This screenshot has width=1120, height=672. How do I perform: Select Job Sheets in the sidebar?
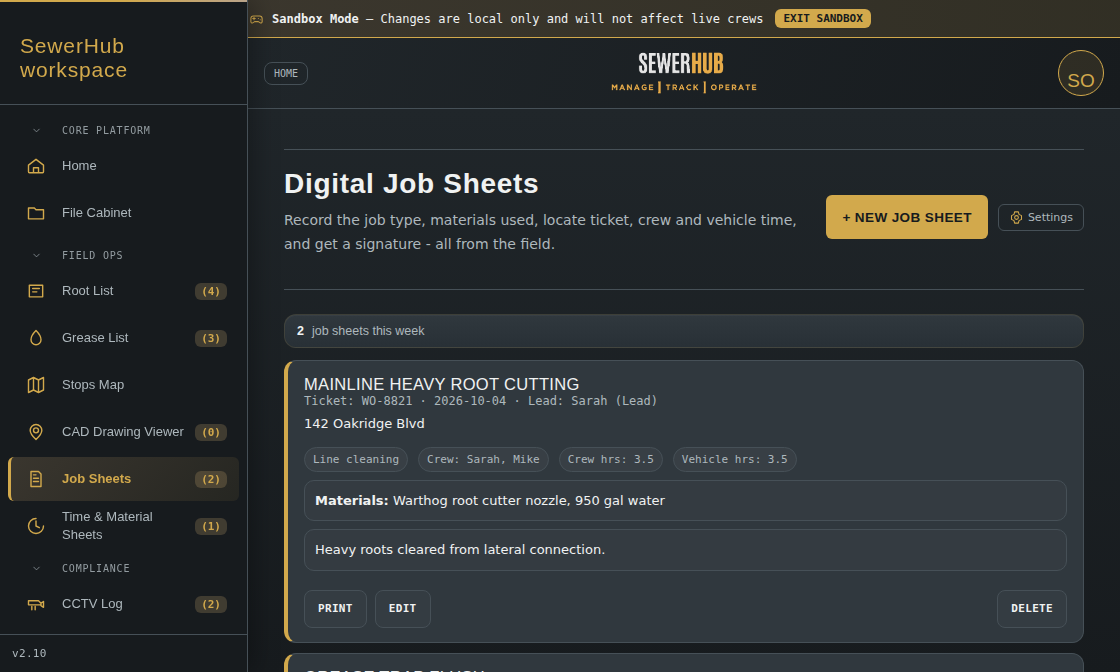[x=123, y=479]
